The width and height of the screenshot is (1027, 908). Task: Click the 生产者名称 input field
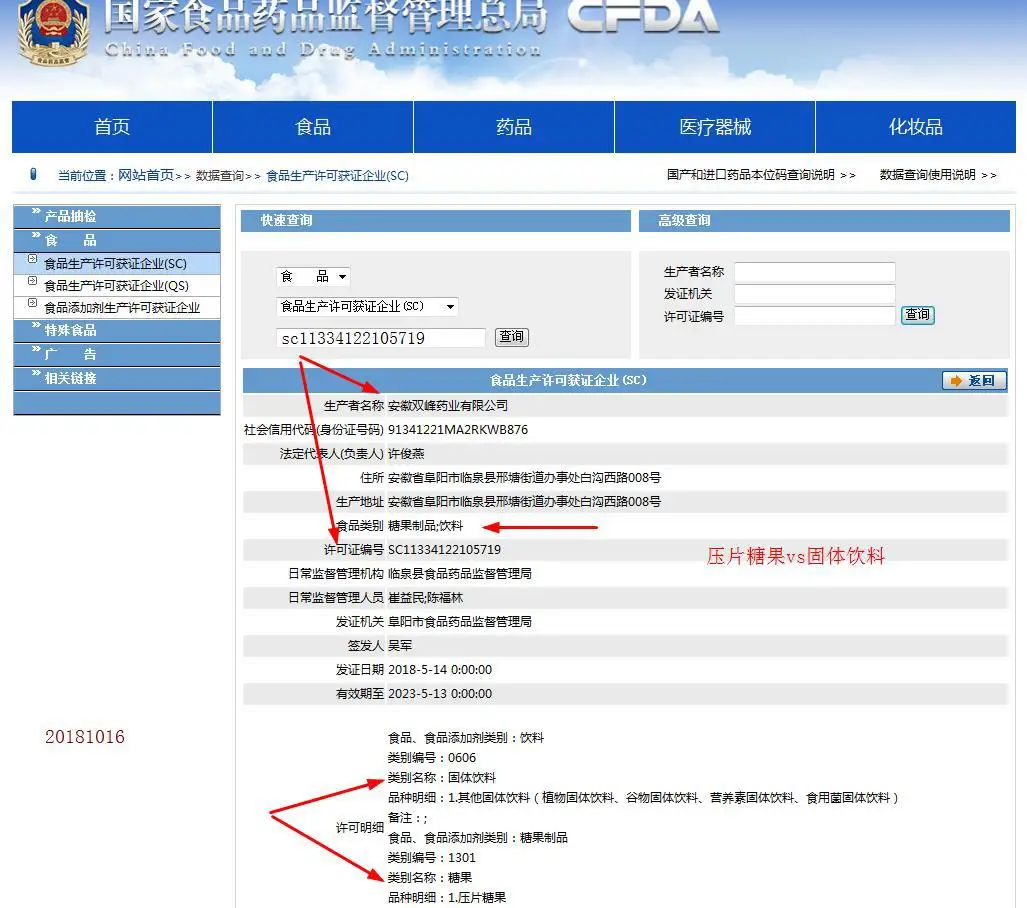click(815, 272)
